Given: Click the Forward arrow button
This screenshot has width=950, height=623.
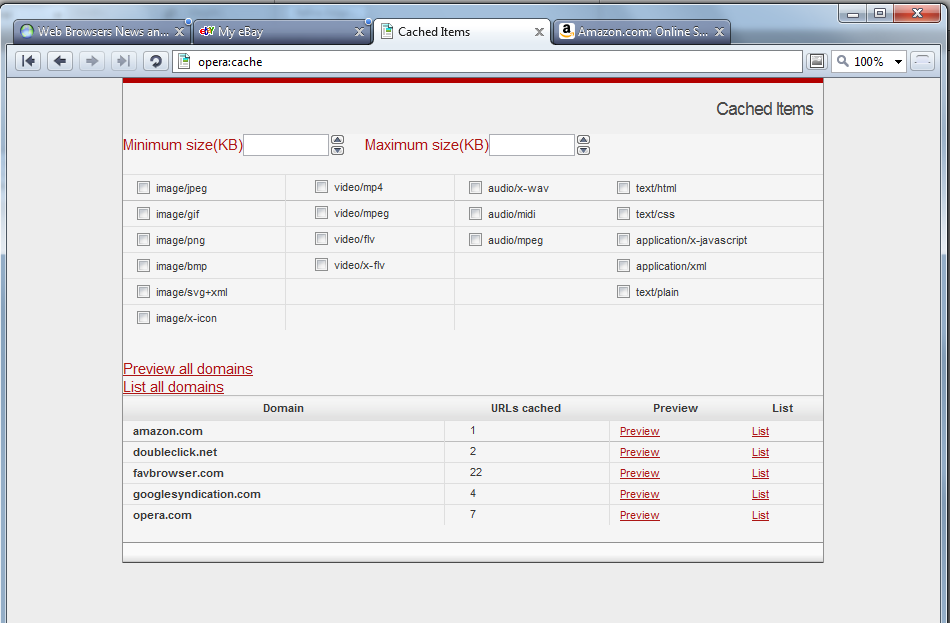Looking at the screenshot, I should point(92,62).
